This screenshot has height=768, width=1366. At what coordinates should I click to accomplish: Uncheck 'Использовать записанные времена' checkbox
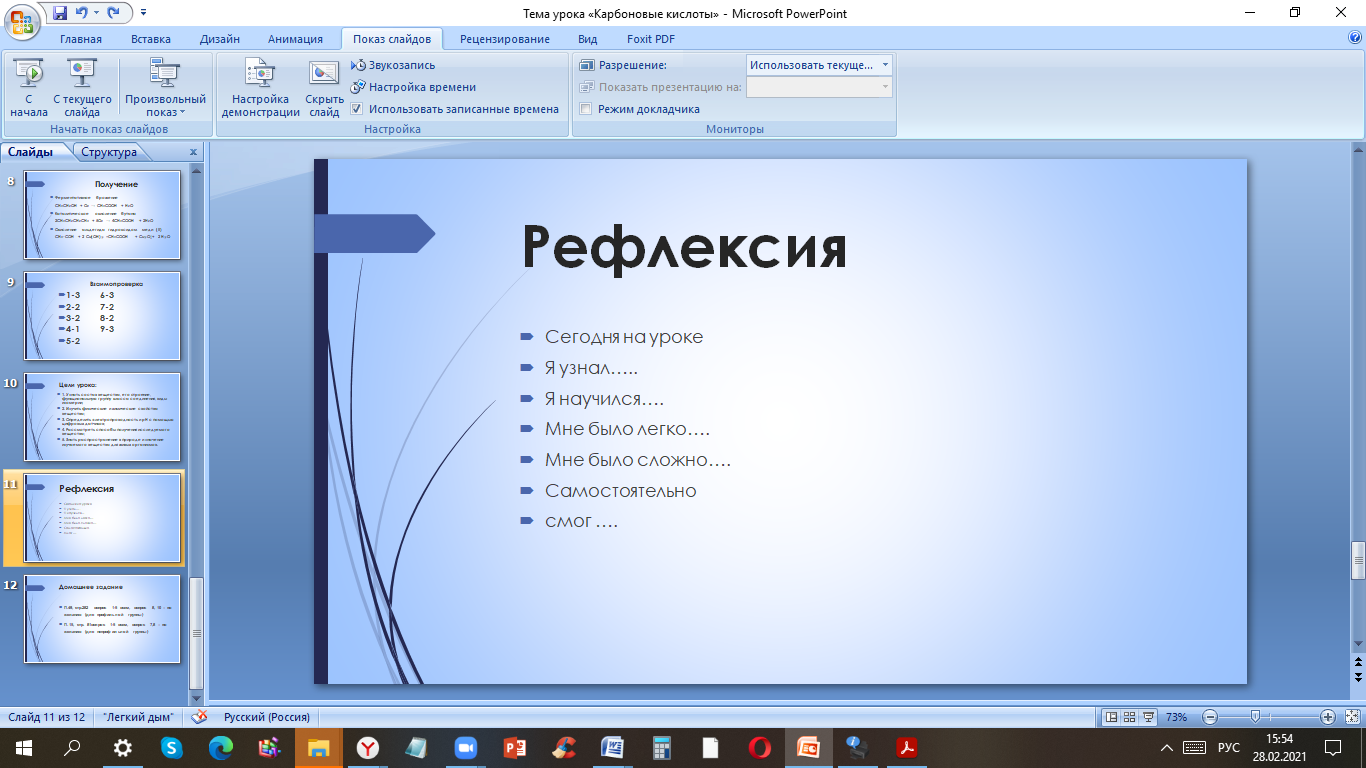[x=357, y=109]
